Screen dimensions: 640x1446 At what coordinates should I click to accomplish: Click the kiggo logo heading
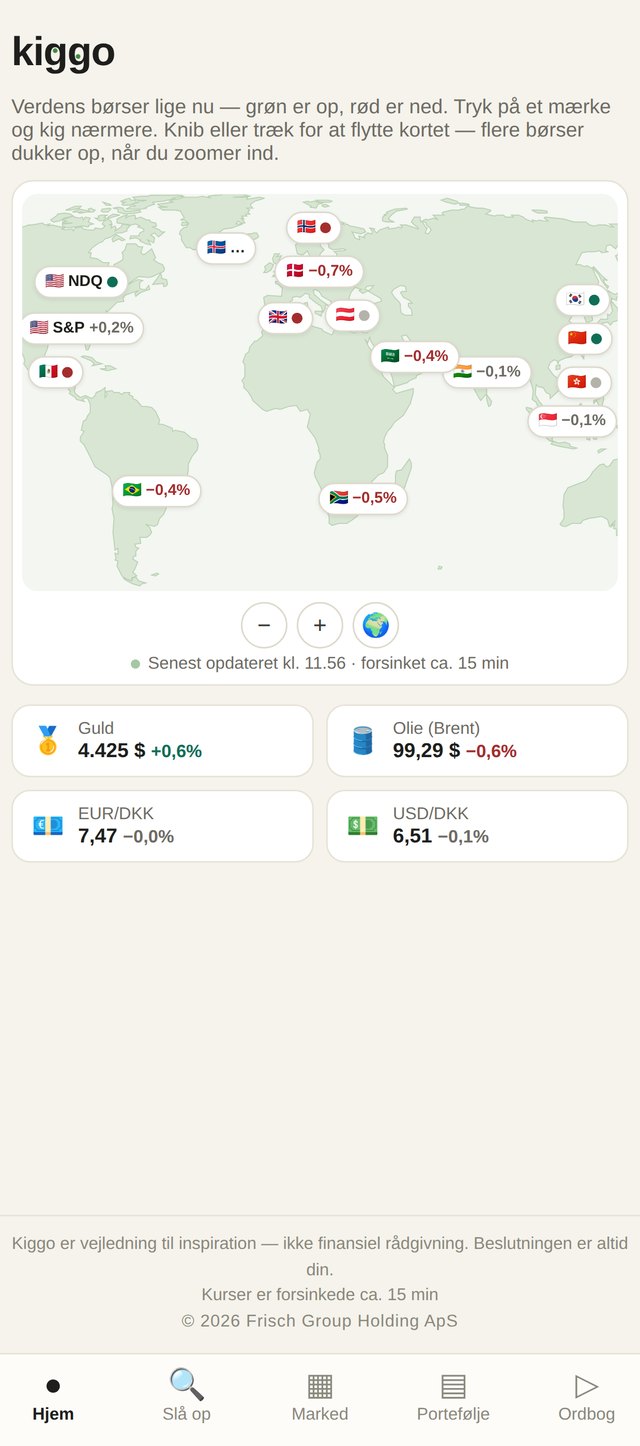pyautogui.click(x=63, y=52)
